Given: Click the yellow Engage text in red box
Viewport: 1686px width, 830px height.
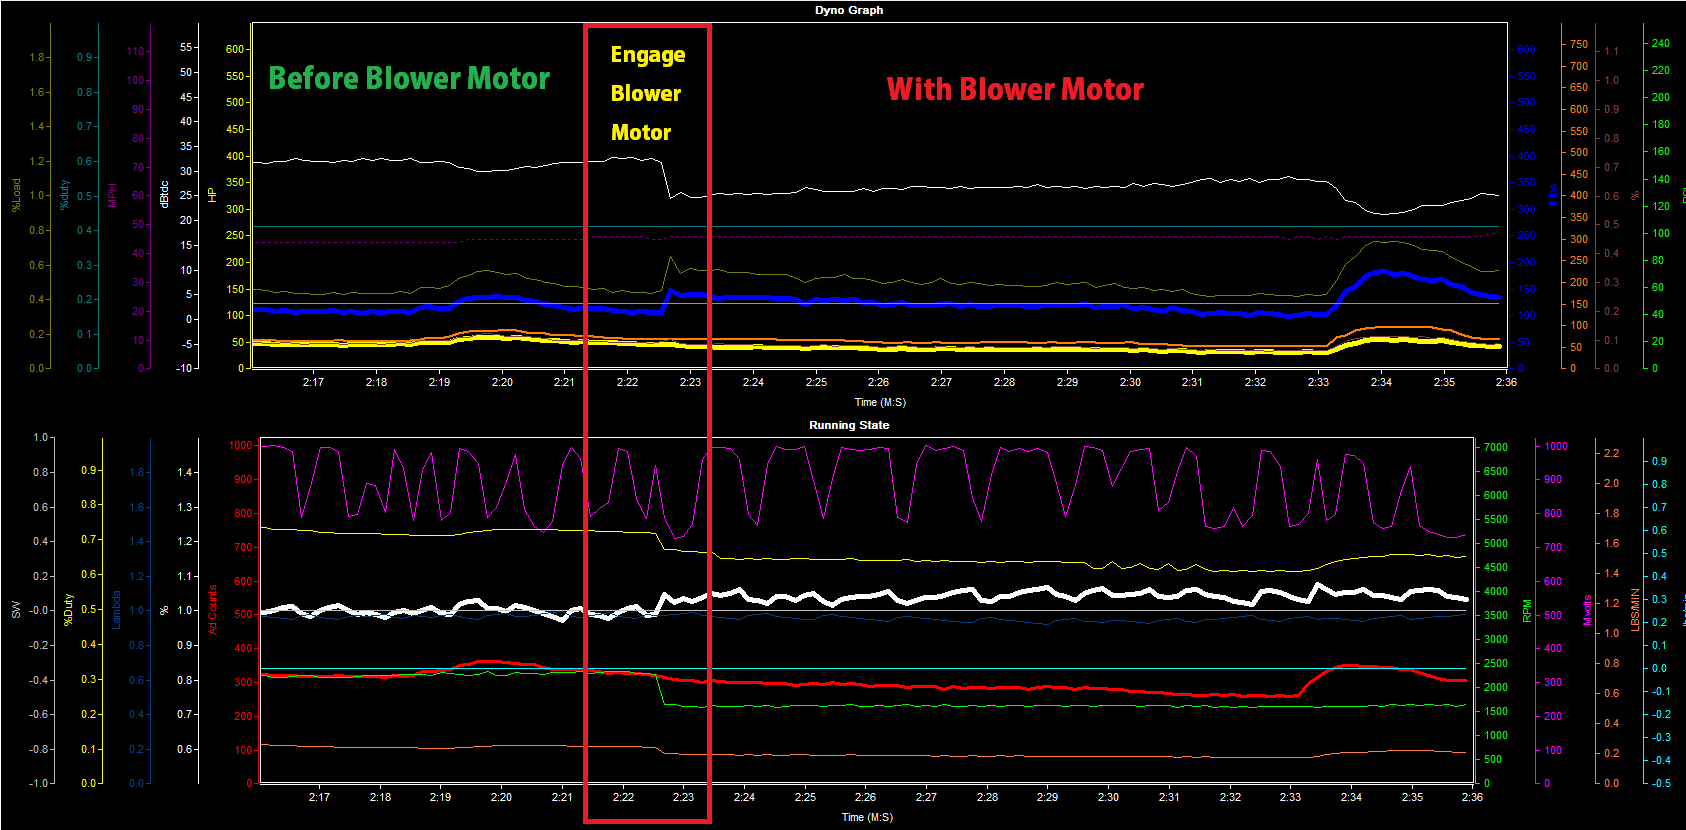Looking at the screenshot, I should coord(648,55).
